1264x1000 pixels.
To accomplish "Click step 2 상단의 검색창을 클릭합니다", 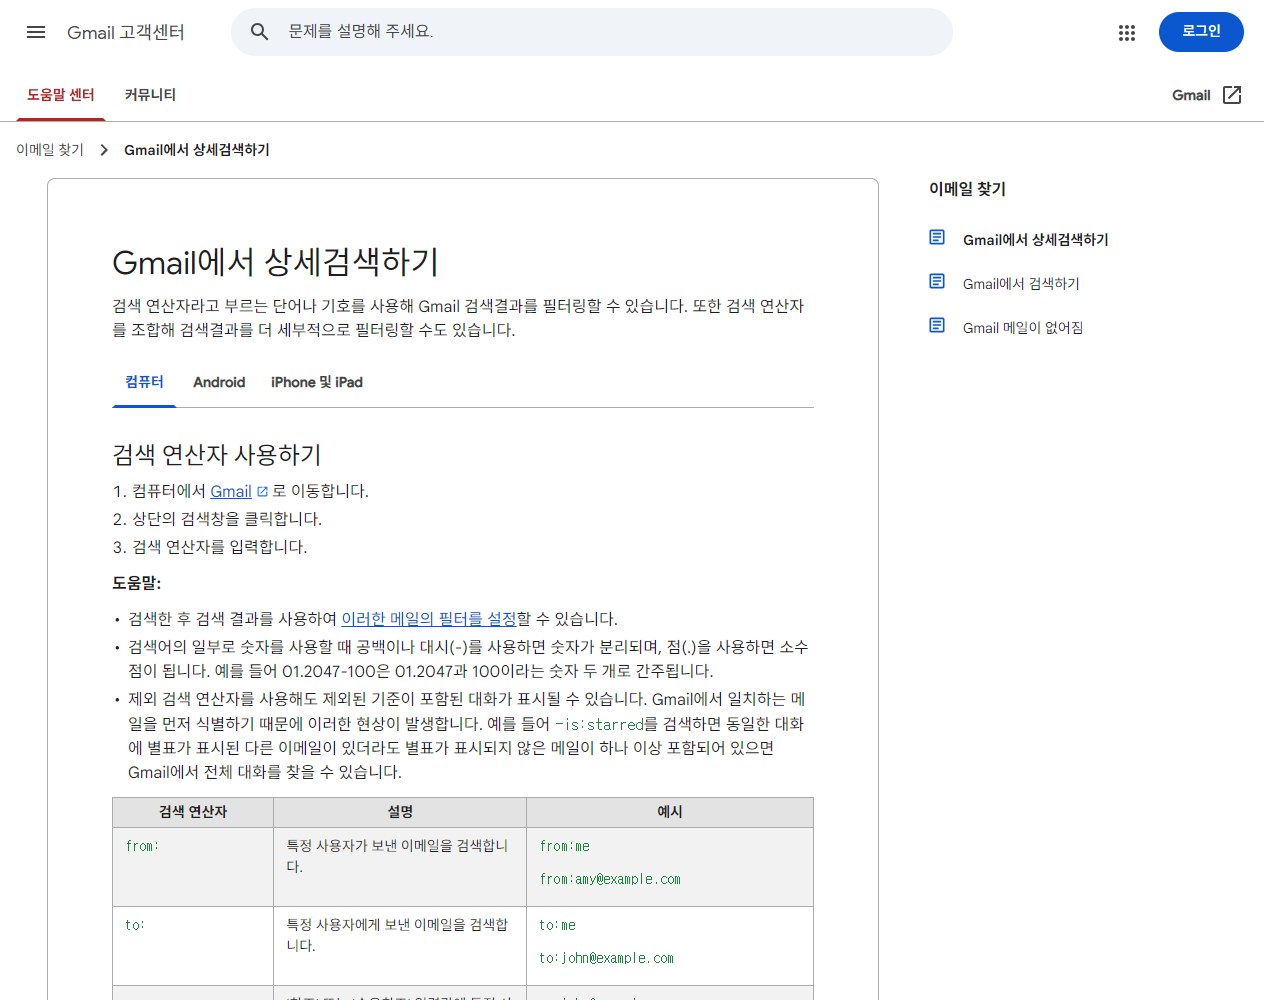I will pyautogui.click(x=227, y=519).
